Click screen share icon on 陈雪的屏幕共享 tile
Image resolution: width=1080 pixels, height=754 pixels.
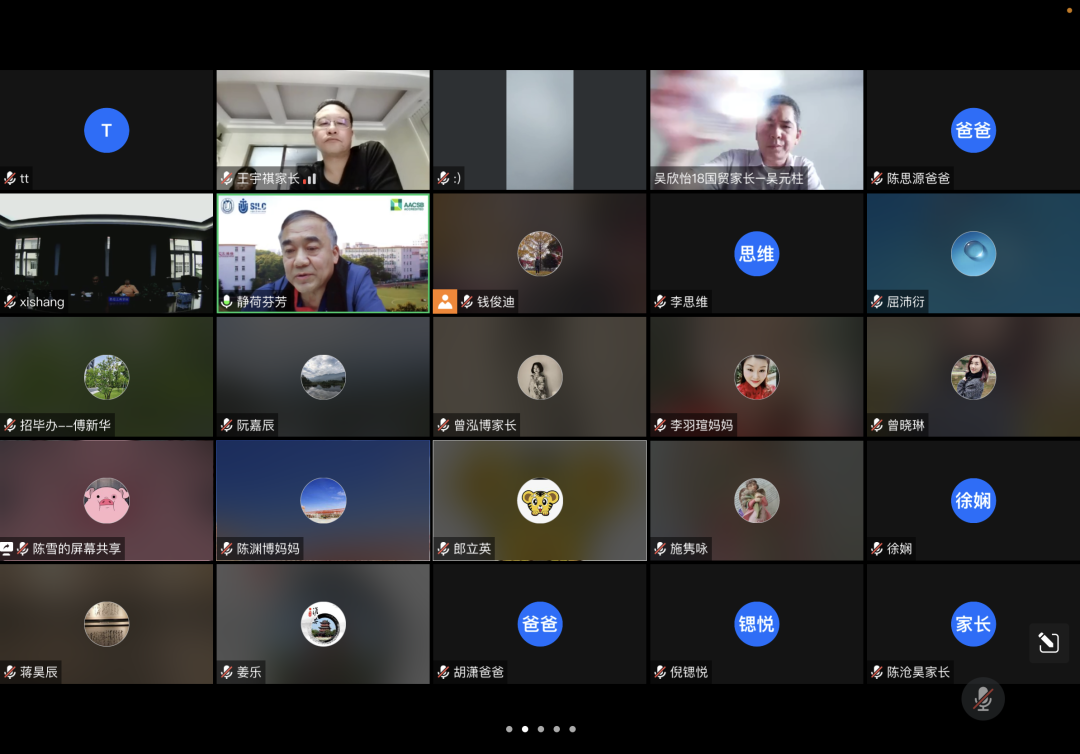pos(7,549)
